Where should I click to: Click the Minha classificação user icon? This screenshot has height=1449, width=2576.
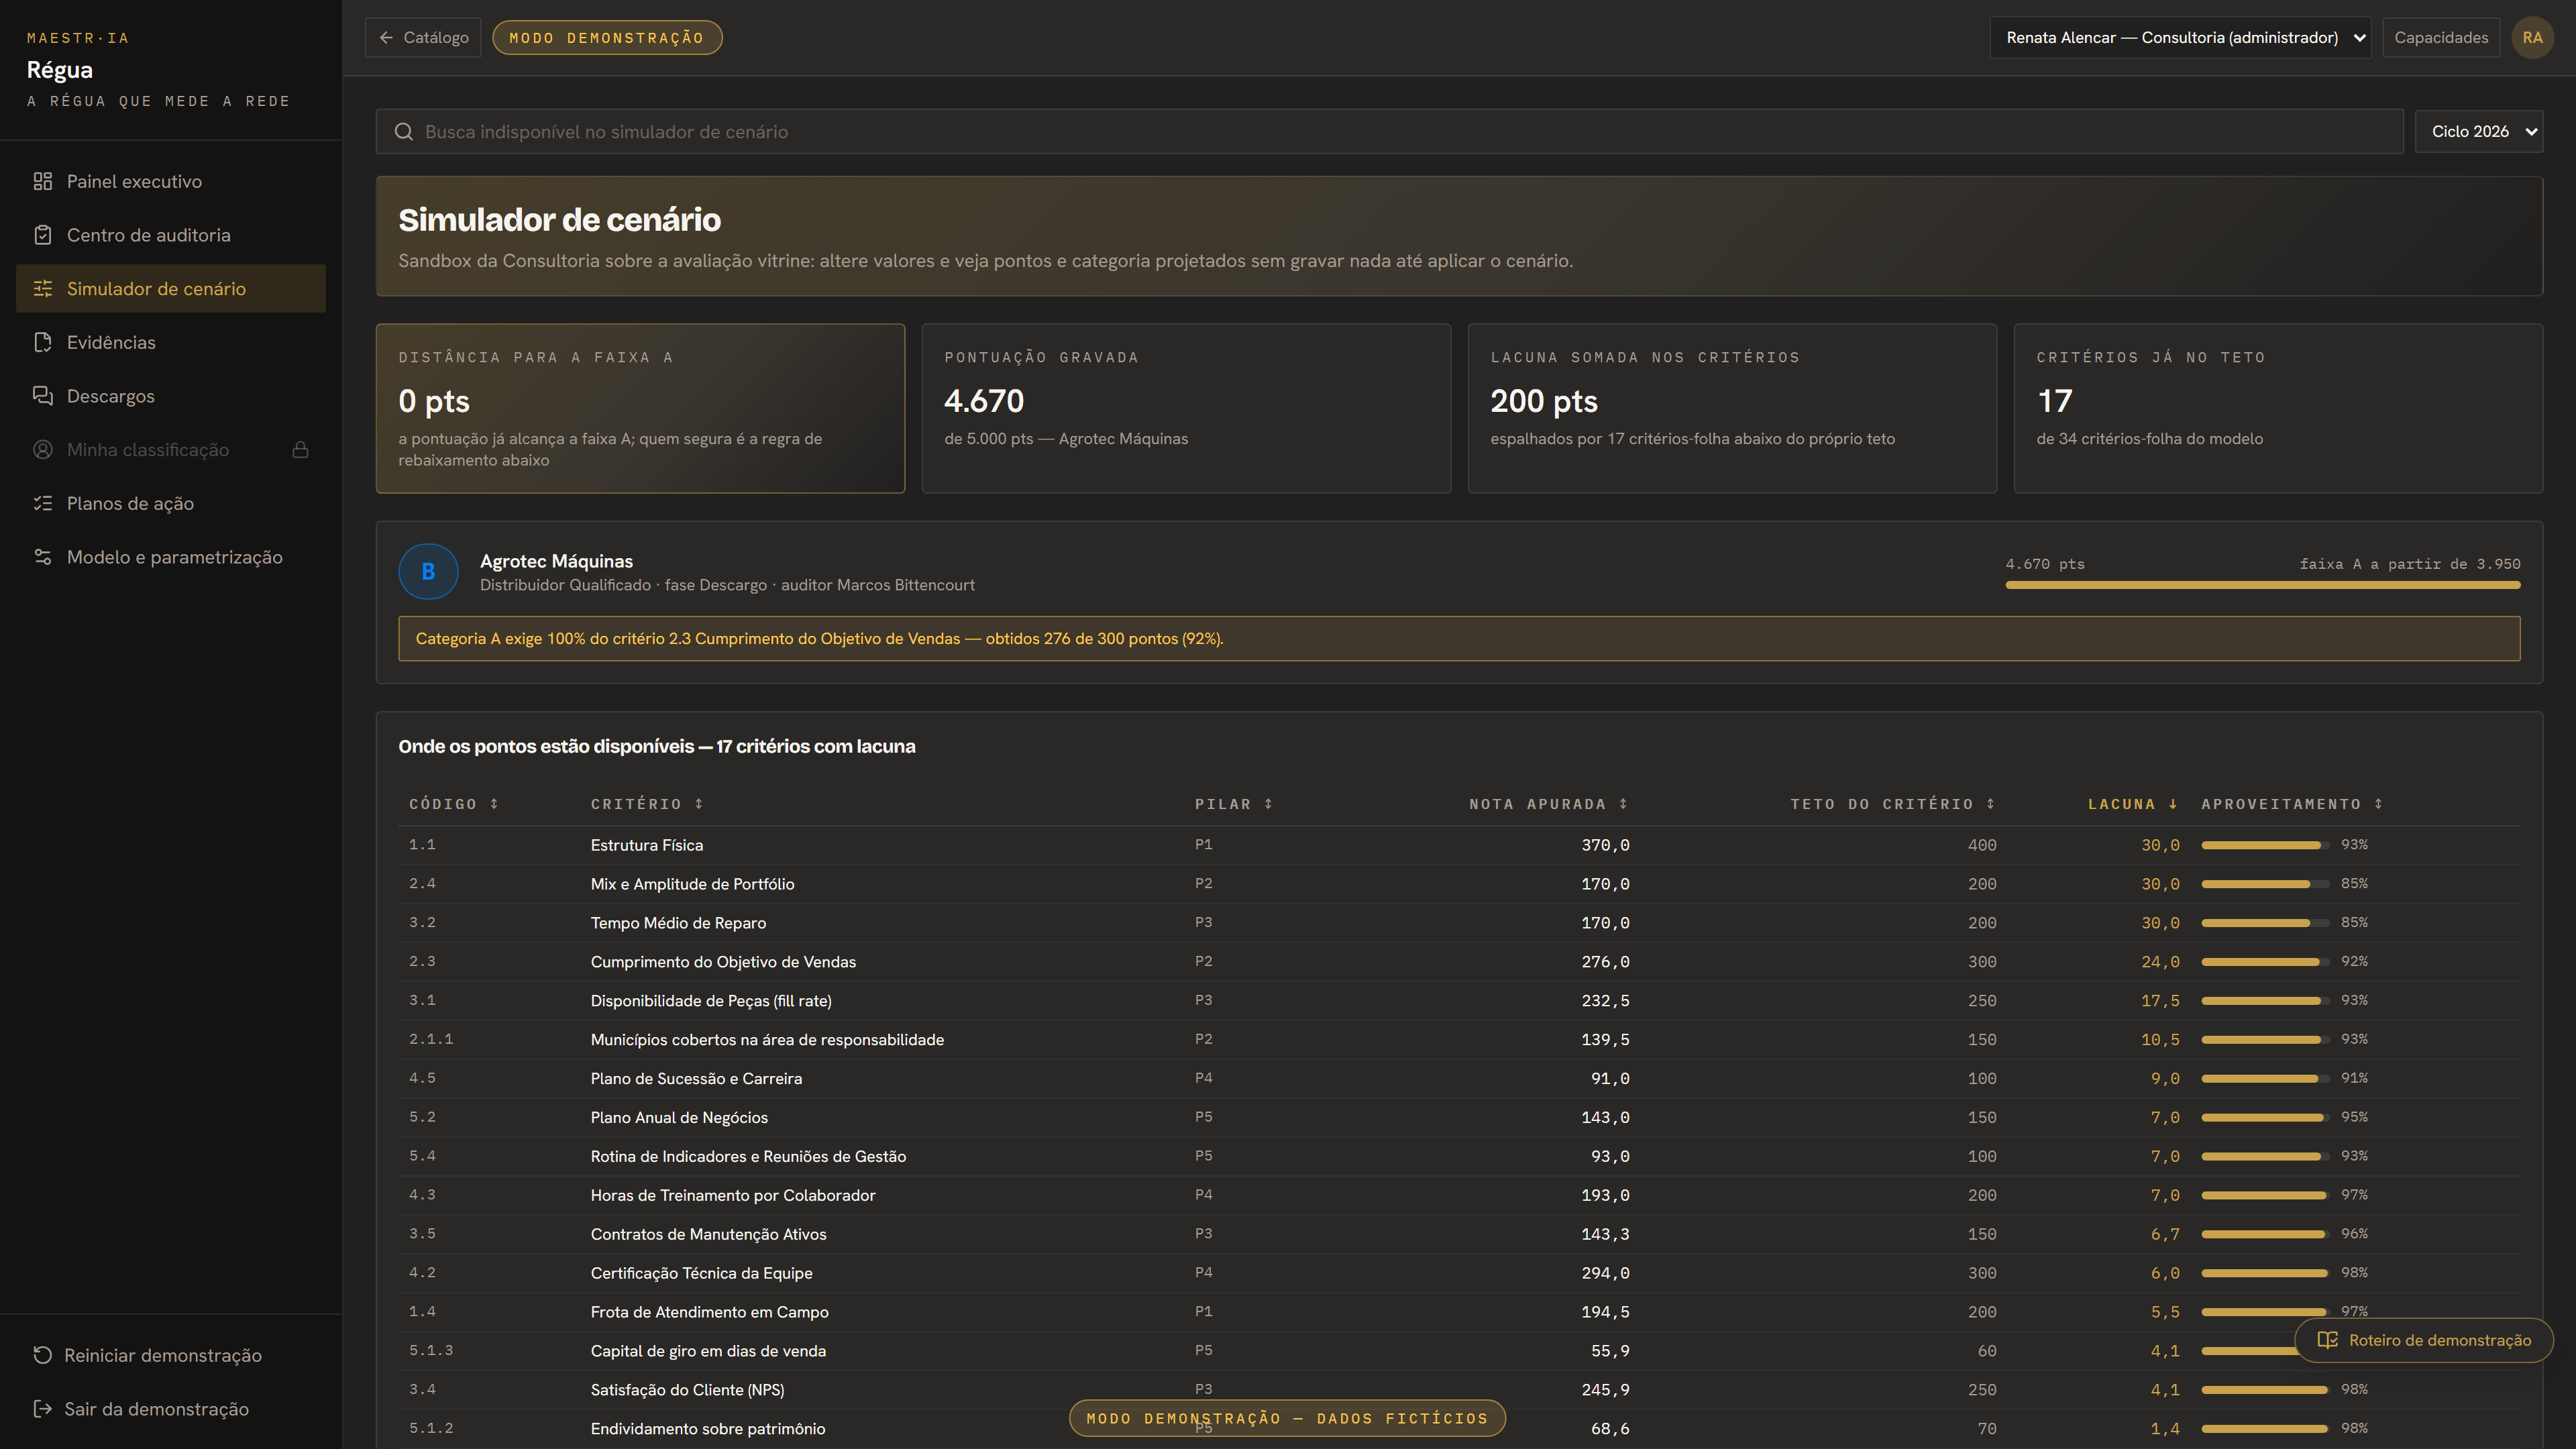tap(42, 450)
